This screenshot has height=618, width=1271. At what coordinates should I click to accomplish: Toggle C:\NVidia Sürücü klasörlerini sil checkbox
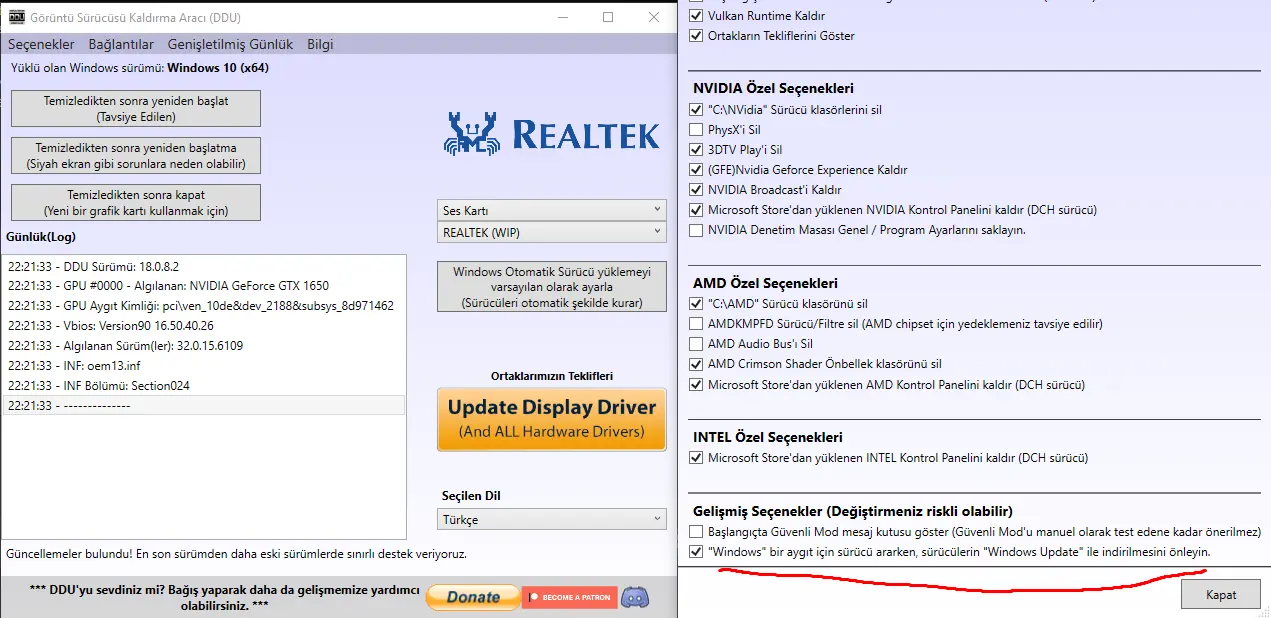pyautogui.click(x=697, y=110)
